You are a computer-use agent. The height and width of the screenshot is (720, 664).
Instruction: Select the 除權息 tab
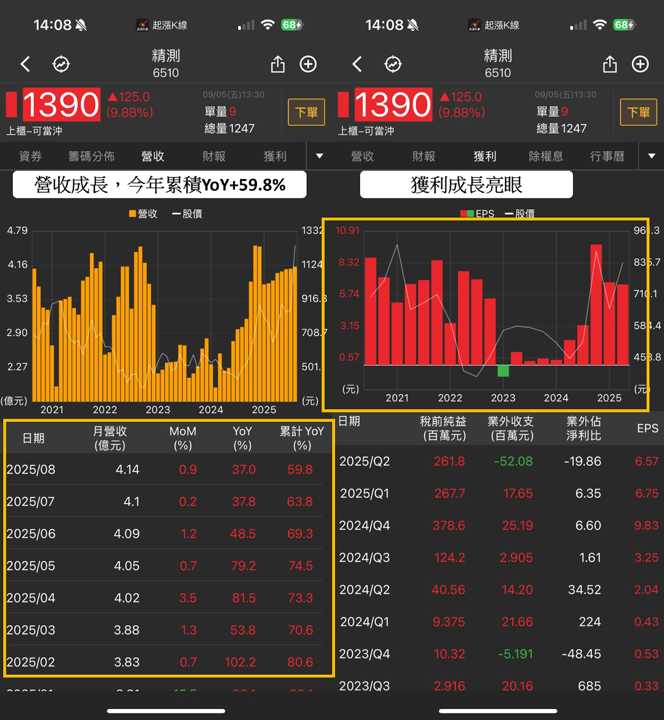point(546,156)
